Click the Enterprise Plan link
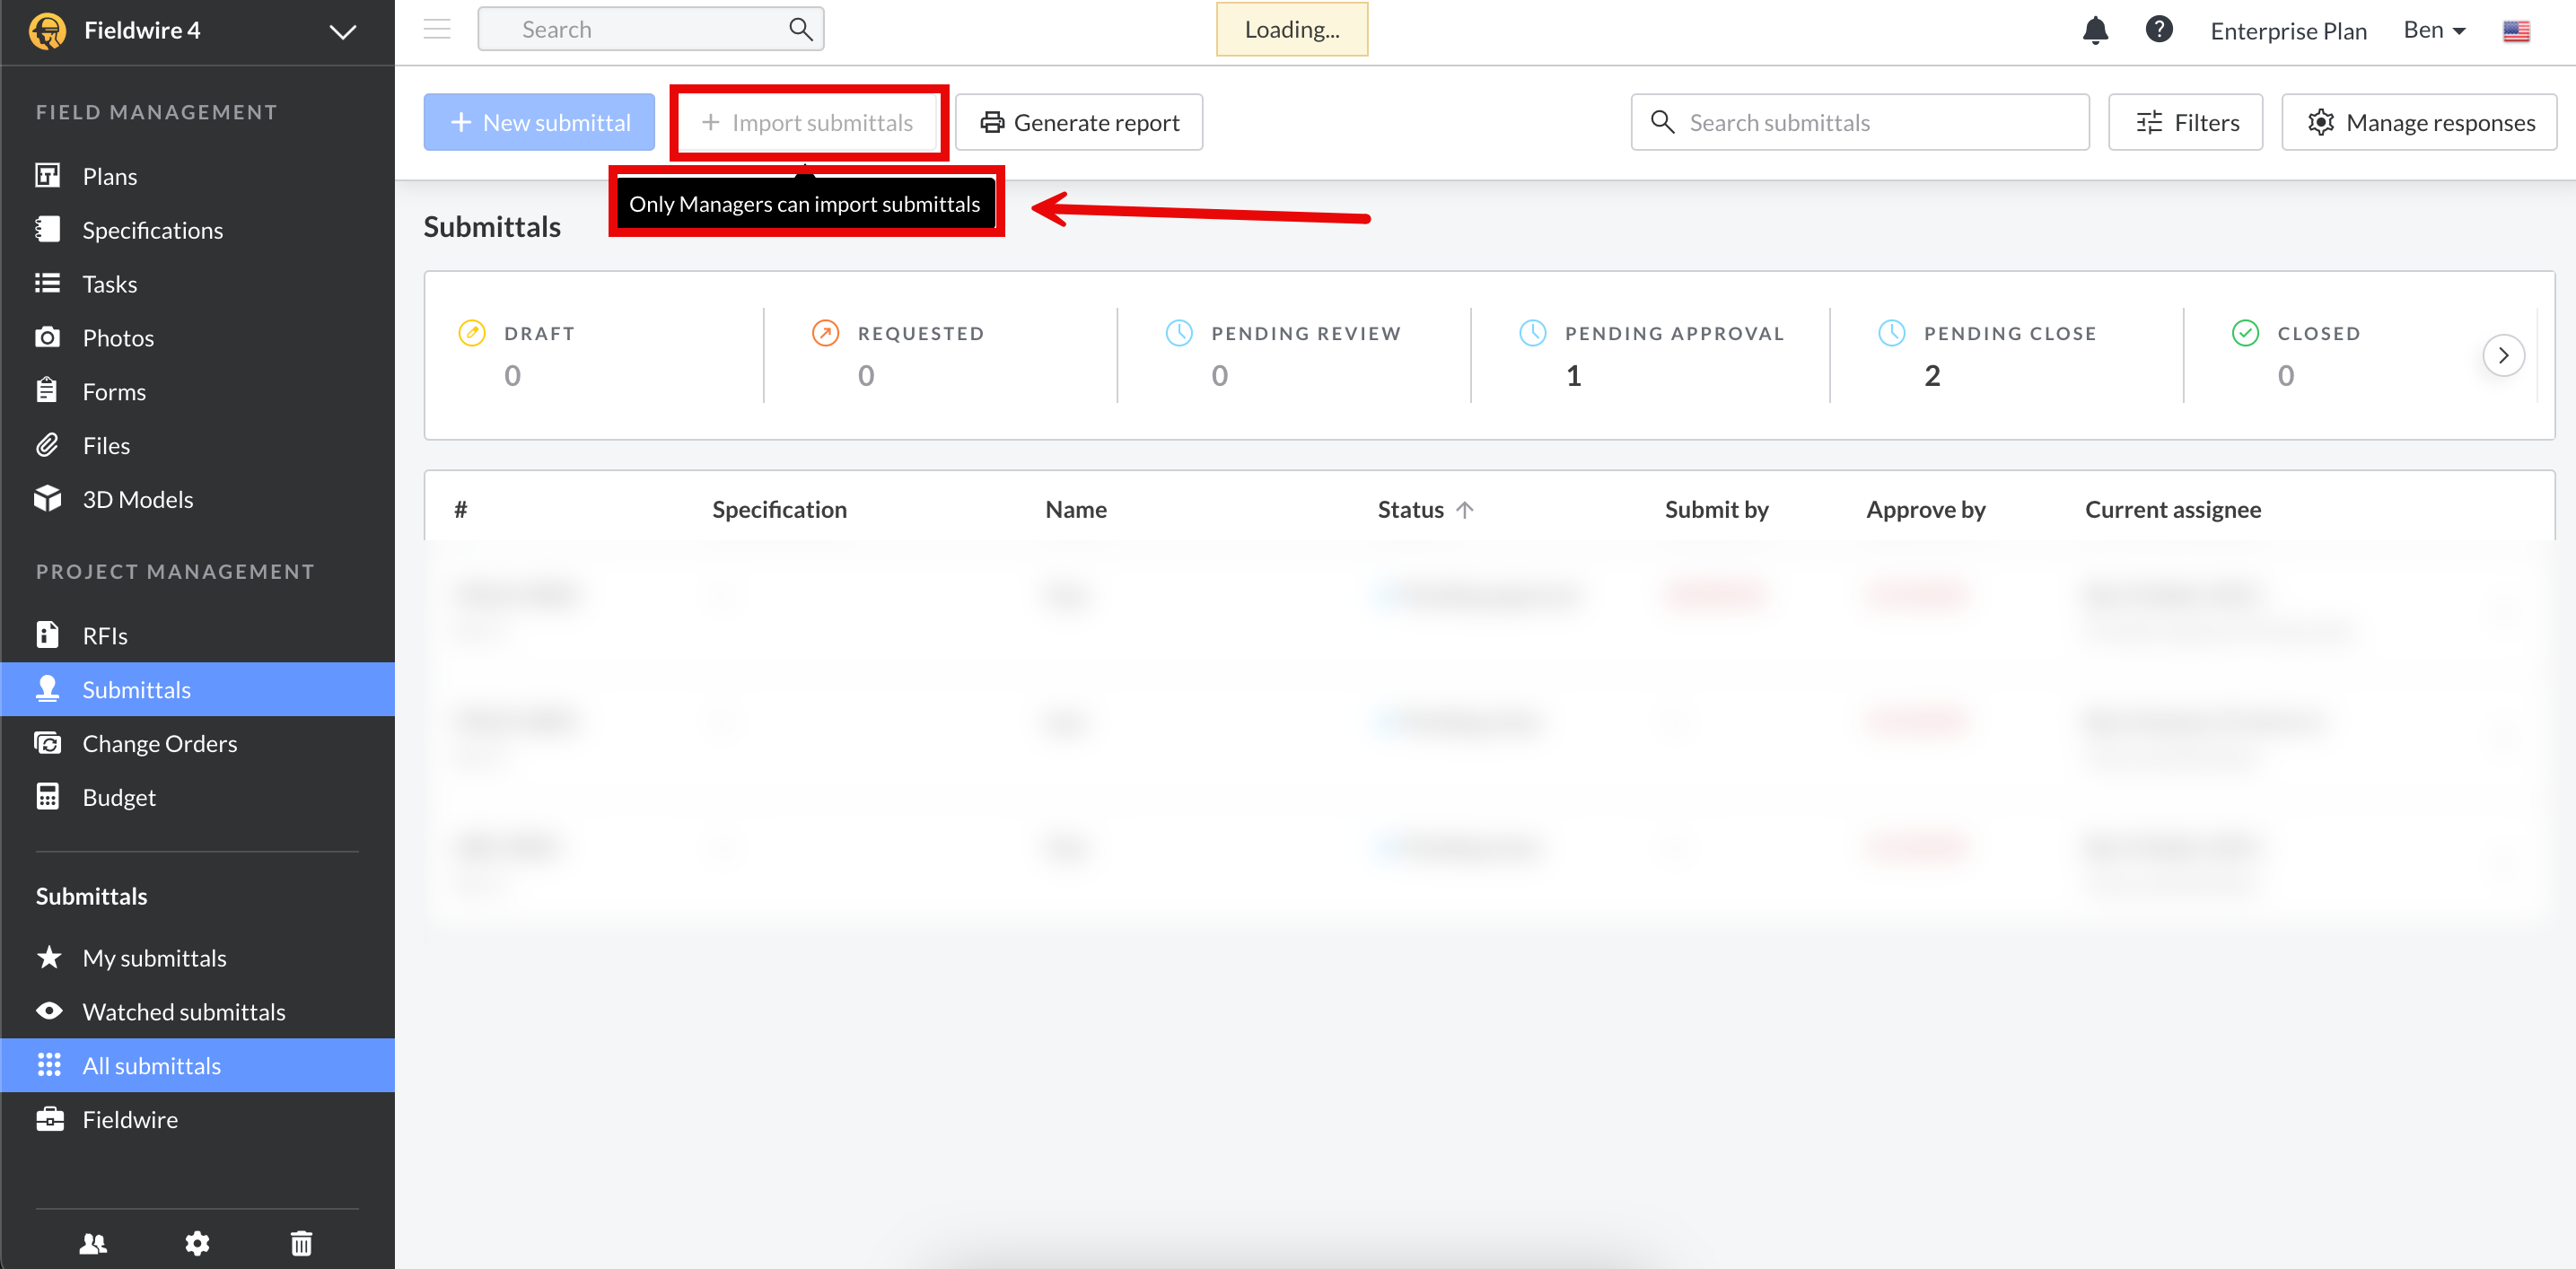 (2288, 31)
